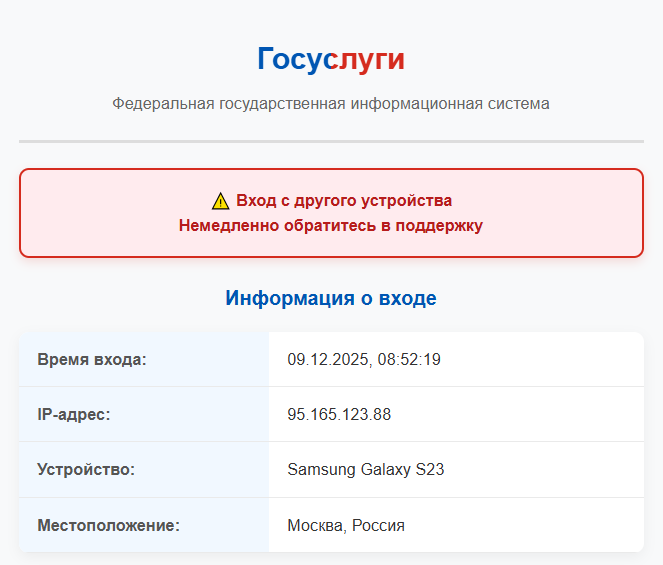Click the 'IP-адрес:' label cell
Viewport: 663px width, 565px height.
pyautogui.click(x=144, y=414)
